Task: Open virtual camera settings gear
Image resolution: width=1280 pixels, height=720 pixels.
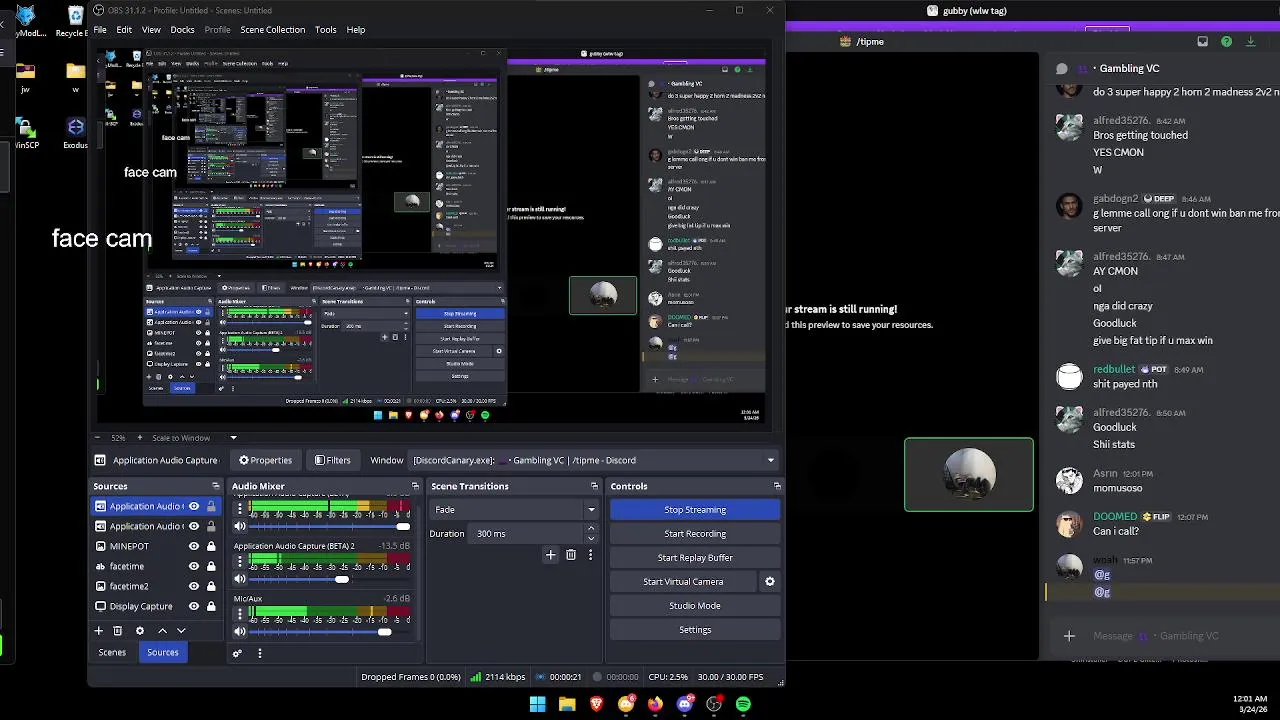Action: tap(770, 581)
